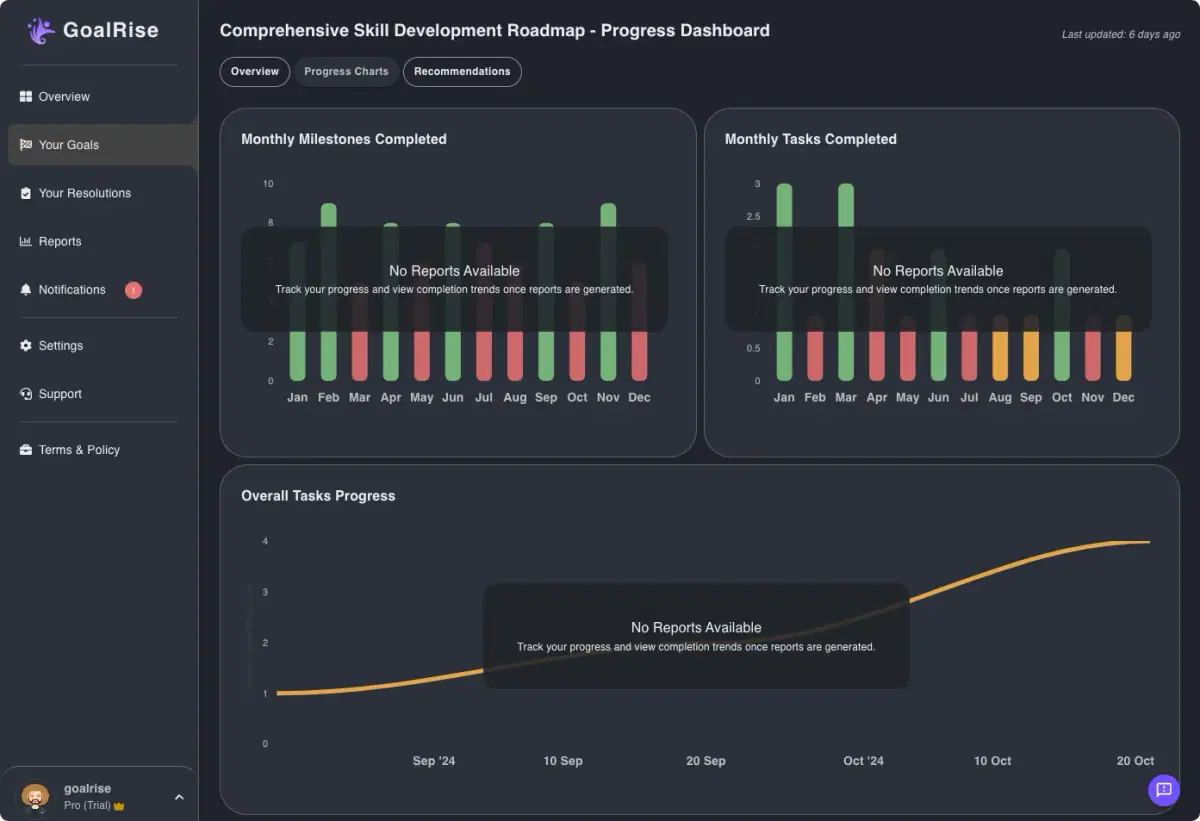Click the Comprehensive Skill Development Roadmap title
Viewport: 1200px width, 821px height.
(x=495, y=30)
